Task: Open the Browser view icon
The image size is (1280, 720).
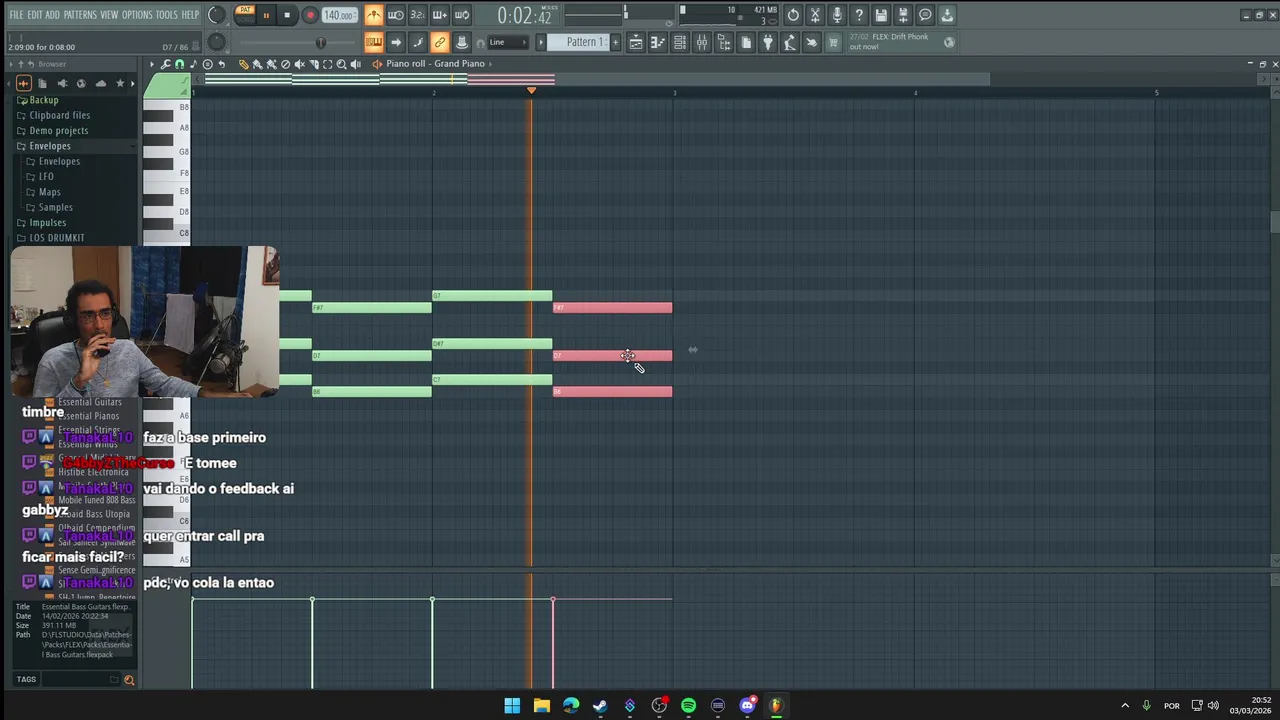Action: 724,42
